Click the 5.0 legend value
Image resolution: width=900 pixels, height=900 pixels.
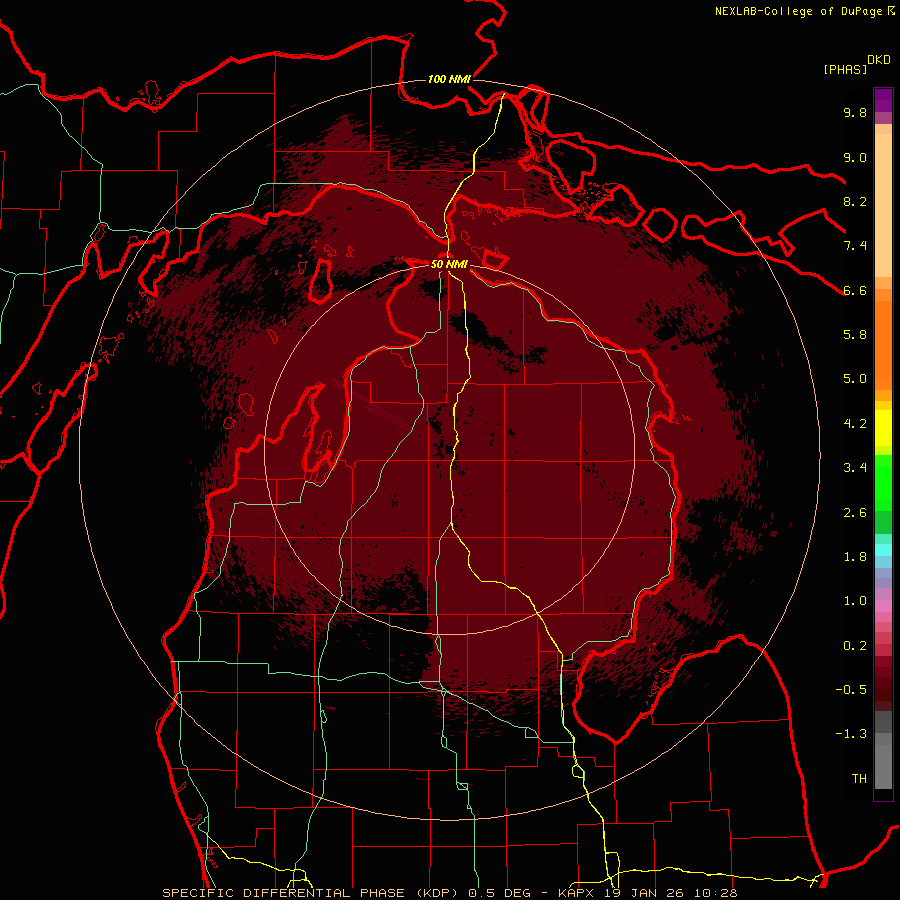pyautogui.click(x=855, y=379)
